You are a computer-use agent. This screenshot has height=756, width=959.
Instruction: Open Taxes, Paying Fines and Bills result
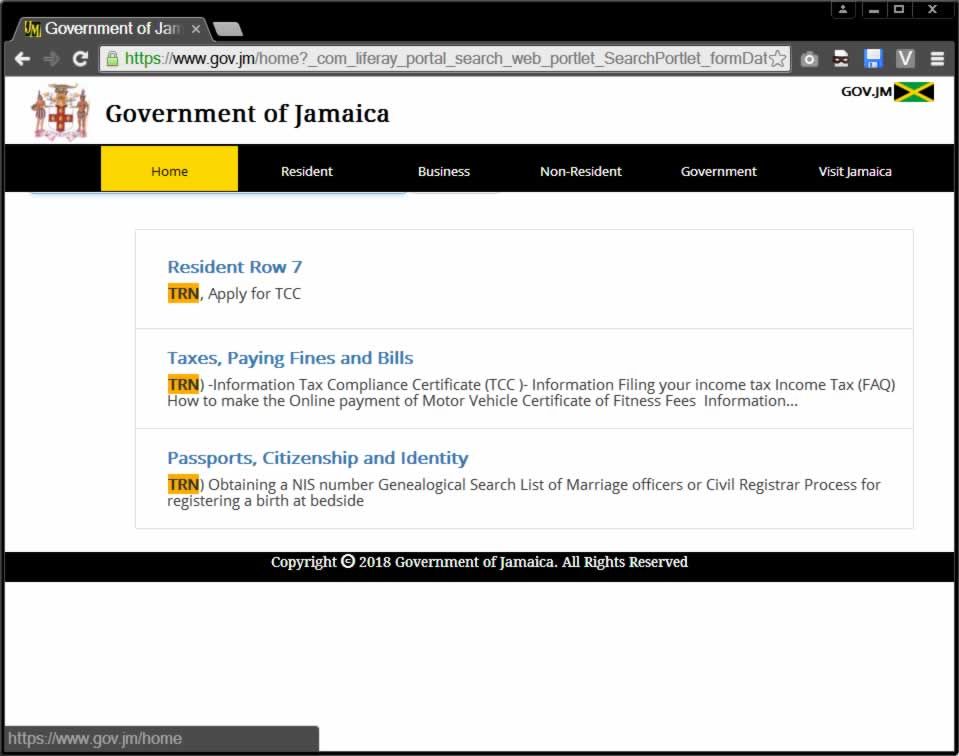pos(291,358)
